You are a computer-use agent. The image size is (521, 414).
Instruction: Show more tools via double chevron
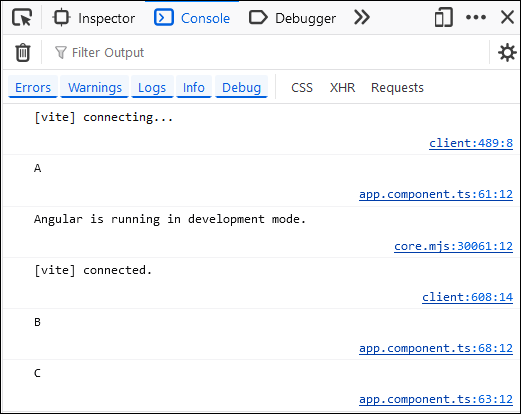pyautogui.click(x=362, y=17)
